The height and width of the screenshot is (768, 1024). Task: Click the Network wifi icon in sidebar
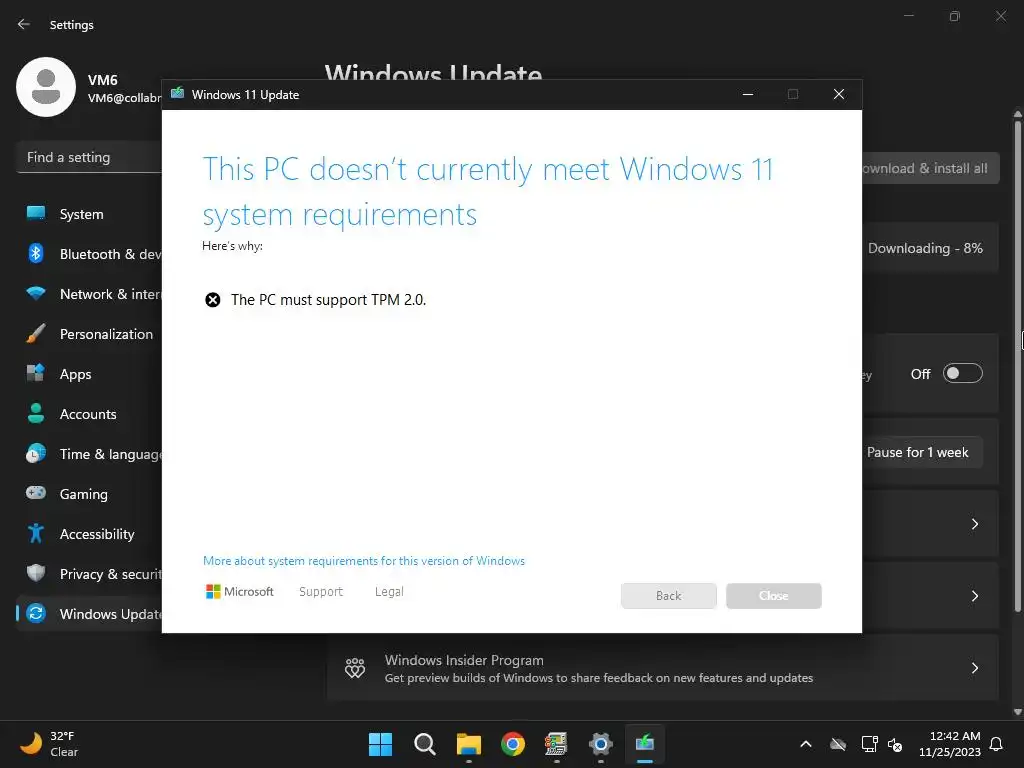(36, 293)
